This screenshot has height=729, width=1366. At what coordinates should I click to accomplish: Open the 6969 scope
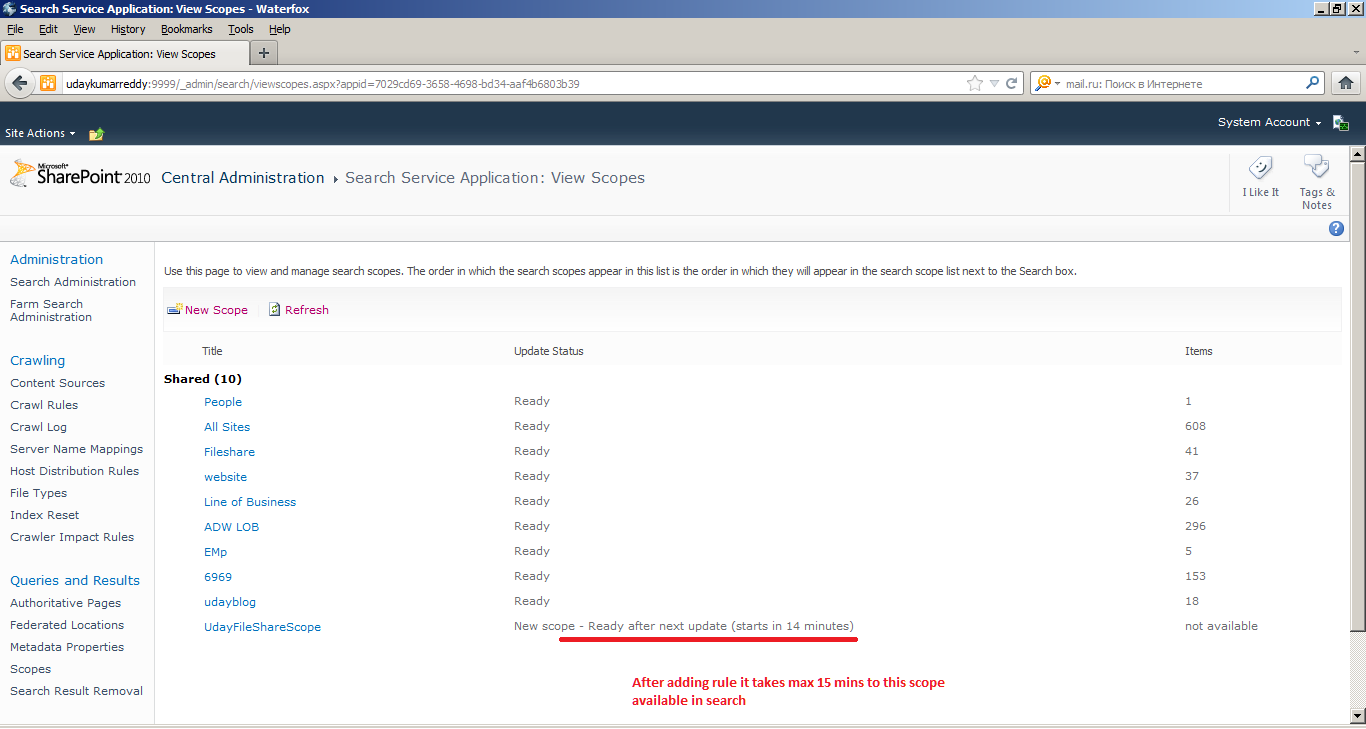218,577
